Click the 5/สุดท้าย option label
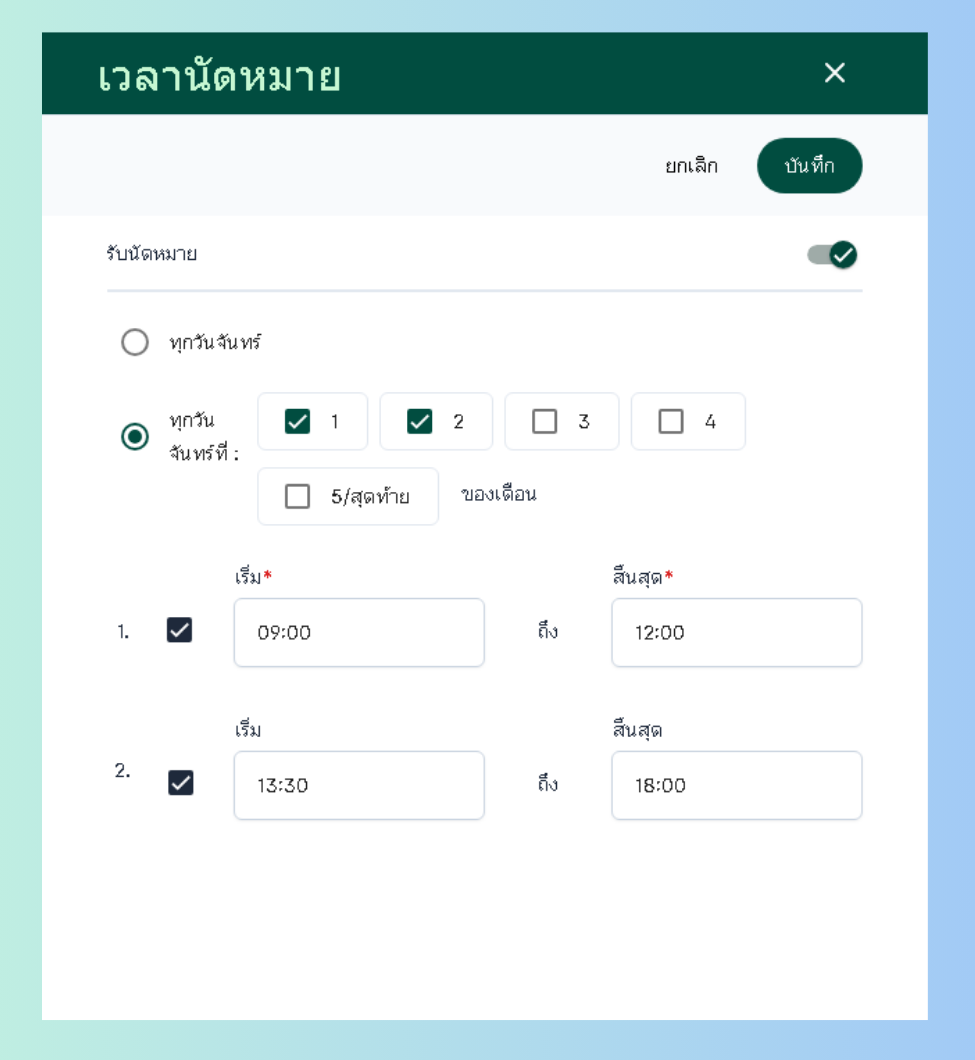 click(371, 497)
